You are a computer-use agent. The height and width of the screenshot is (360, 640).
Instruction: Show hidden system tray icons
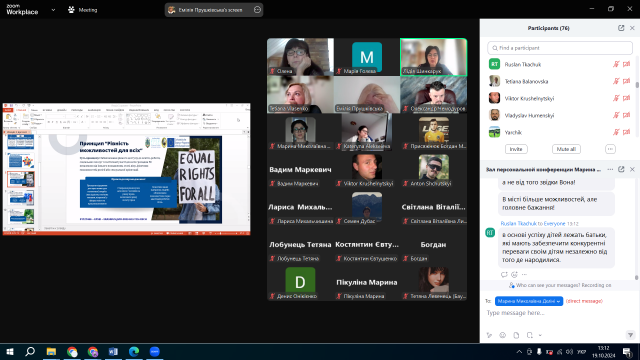coord(519,351)
